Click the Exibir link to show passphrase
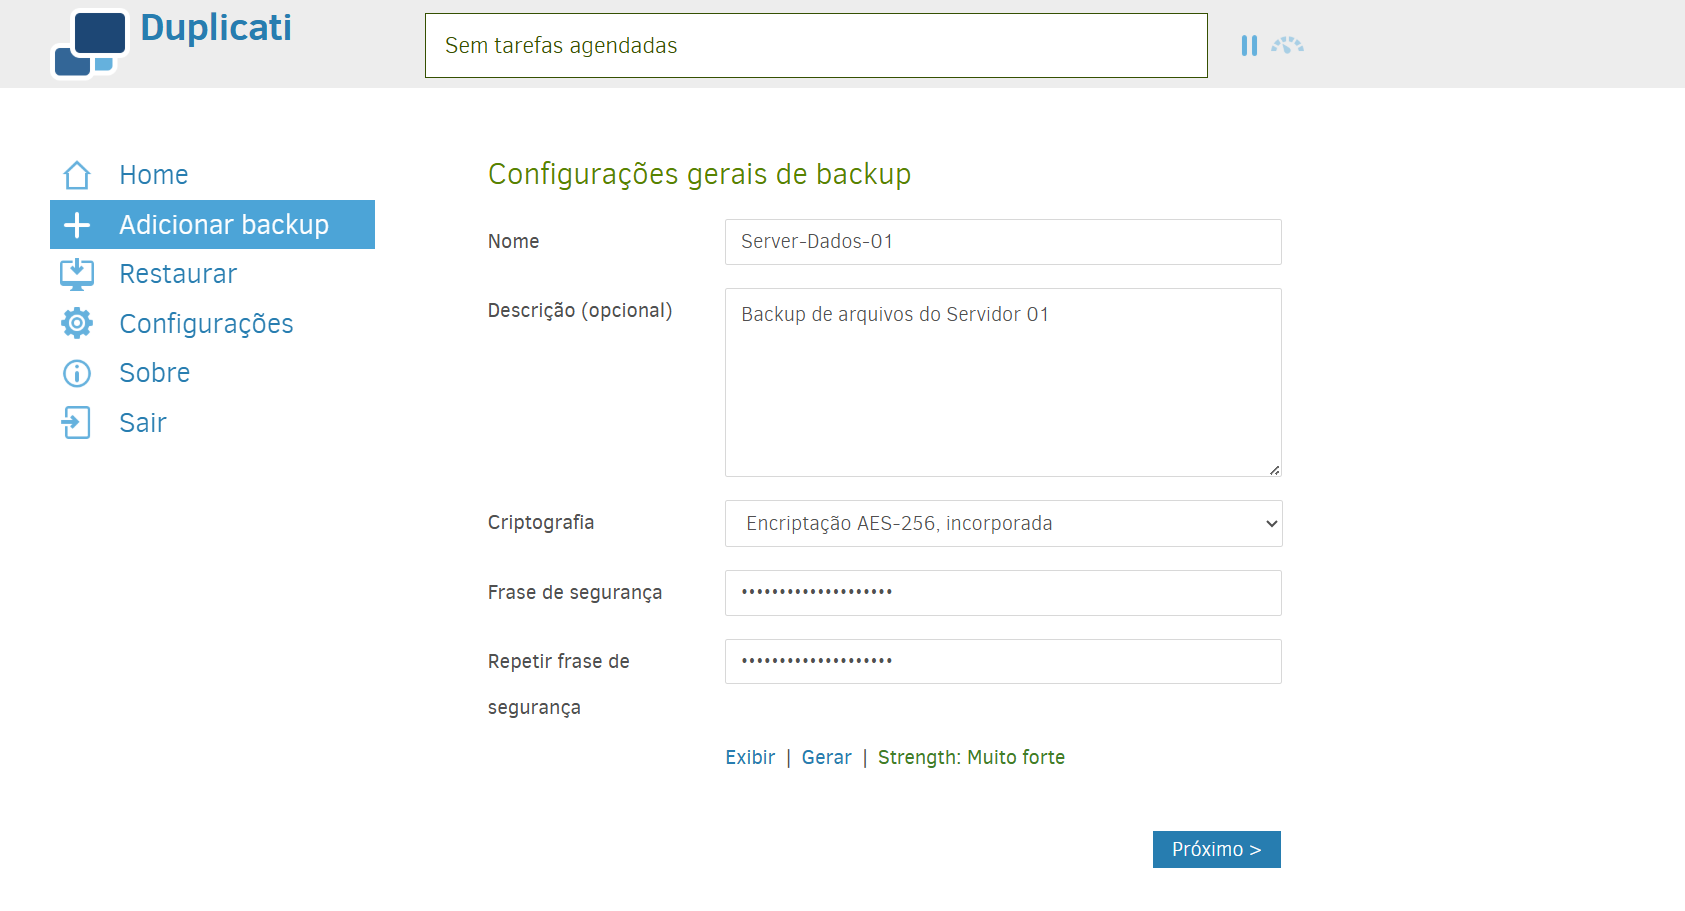 pyautogui.click(x=750, y=758)
